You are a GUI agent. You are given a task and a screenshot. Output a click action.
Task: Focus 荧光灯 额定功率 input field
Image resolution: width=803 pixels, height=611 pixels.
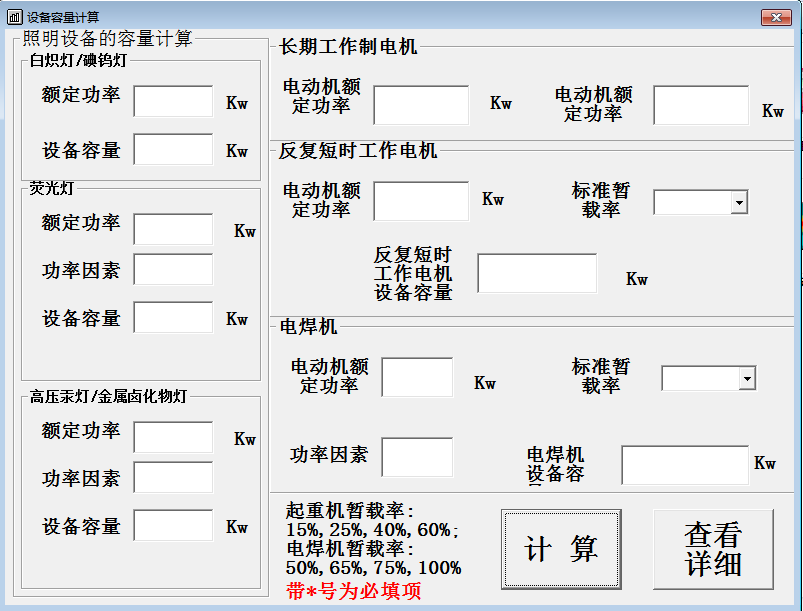click(x=173, y=229)
